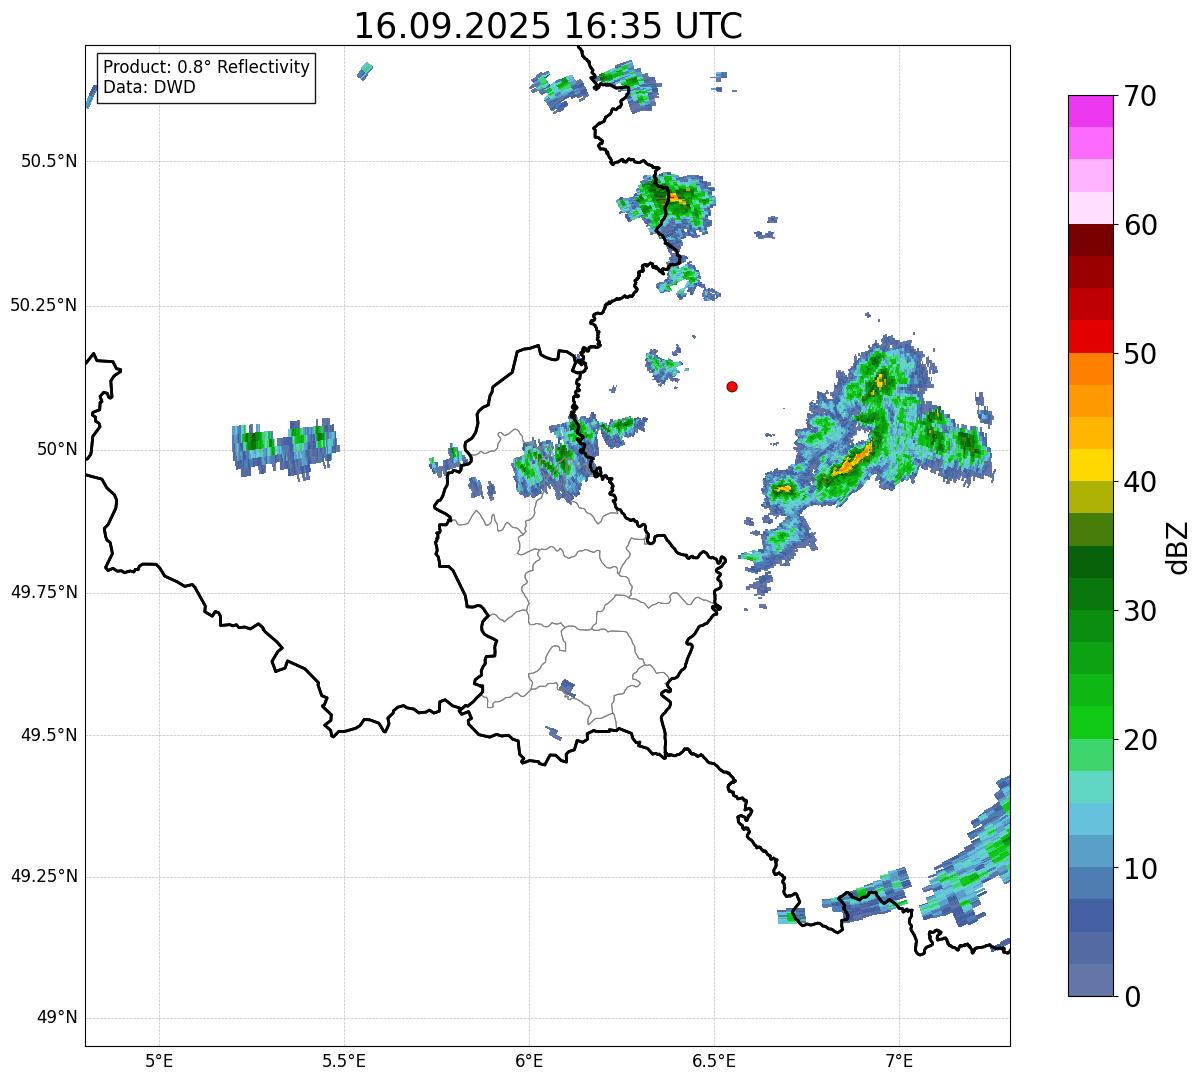The width and height of the screenshot is (1202, 1081).
Task: Click the 5.5°E longitude label
Action: [x=344, y=1060]
